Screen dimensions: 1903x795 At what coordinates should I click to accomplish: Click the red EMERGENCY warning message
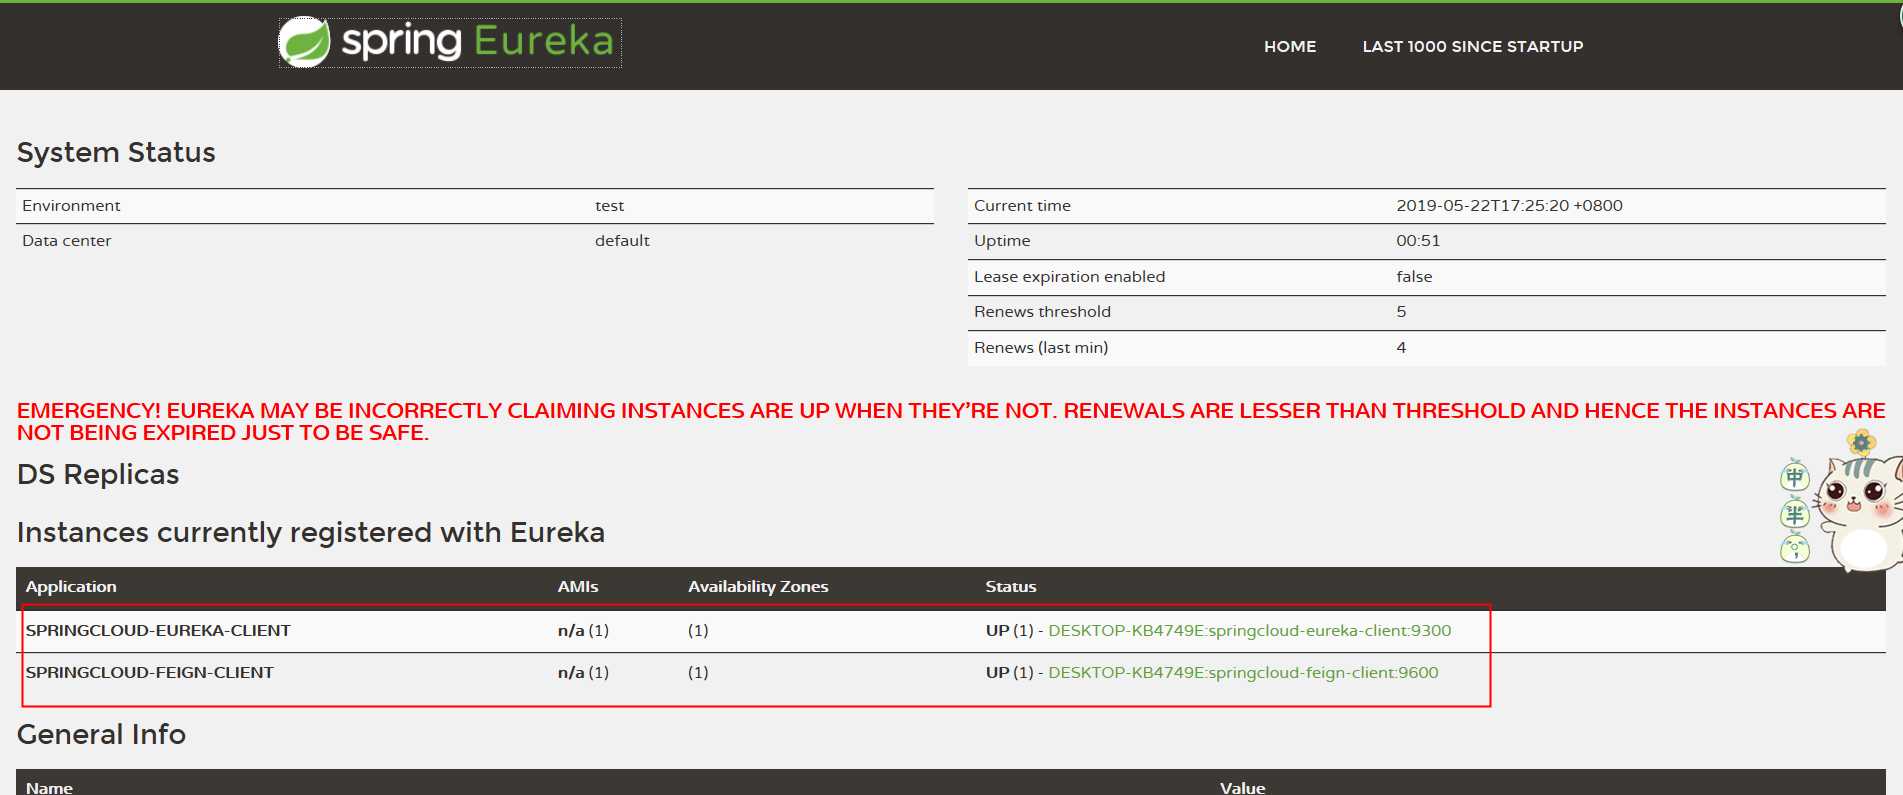coord(951,421)
